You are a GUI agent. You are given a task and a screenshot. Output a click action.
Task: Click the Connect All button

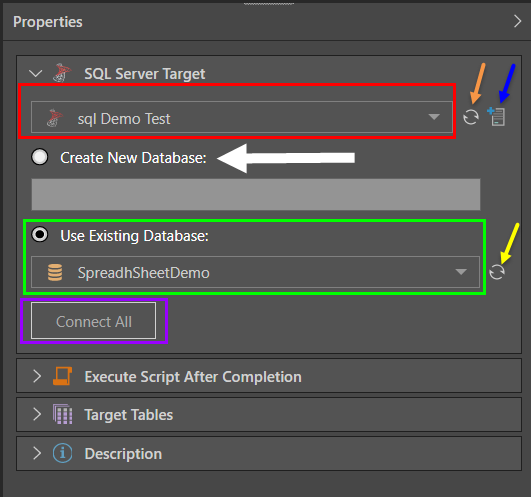click(x=93, y=321)
